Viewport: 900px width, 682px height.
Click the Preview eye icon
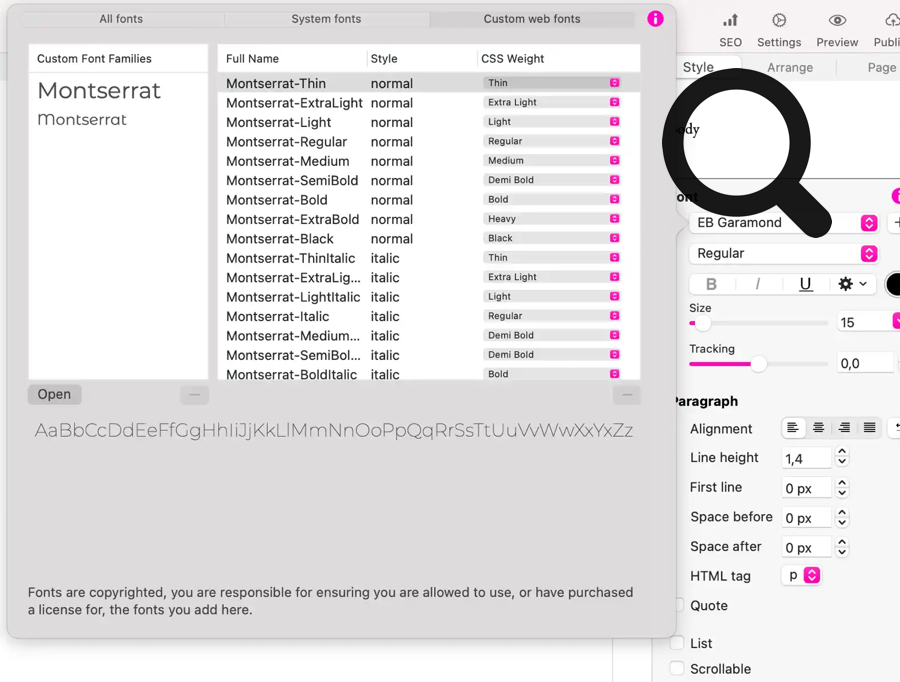[x=837, y=30]
